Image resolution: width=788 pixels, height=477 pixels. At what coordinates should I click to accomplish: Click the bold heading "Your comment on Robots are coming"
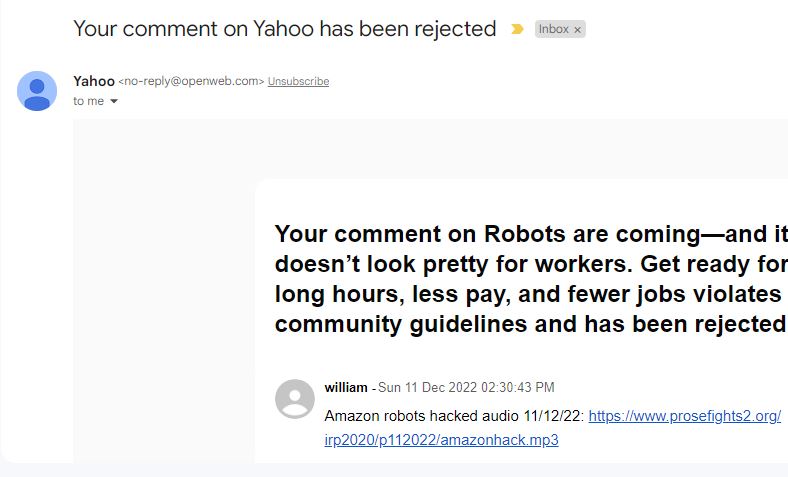point(487,234)
